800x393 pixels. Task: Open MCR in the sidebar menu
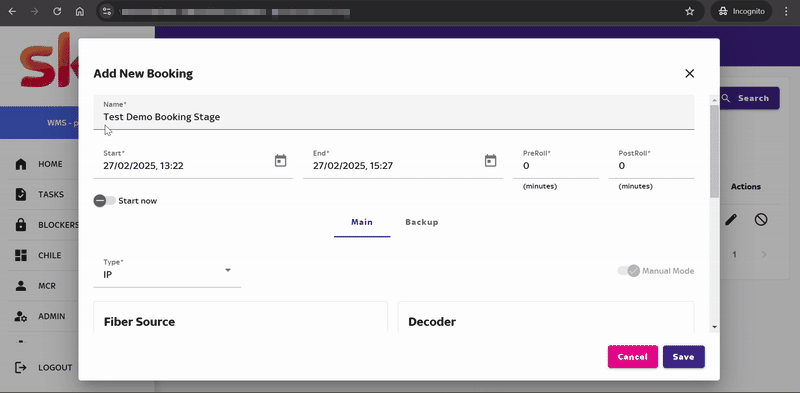[47, 286]
